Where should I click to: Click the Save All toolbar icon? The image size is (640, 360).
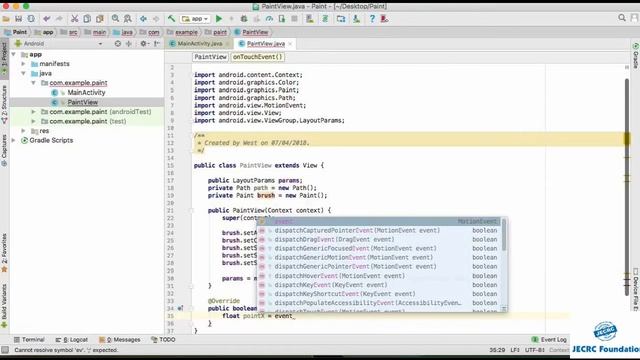pyautogui.click(x=18, y=19)
